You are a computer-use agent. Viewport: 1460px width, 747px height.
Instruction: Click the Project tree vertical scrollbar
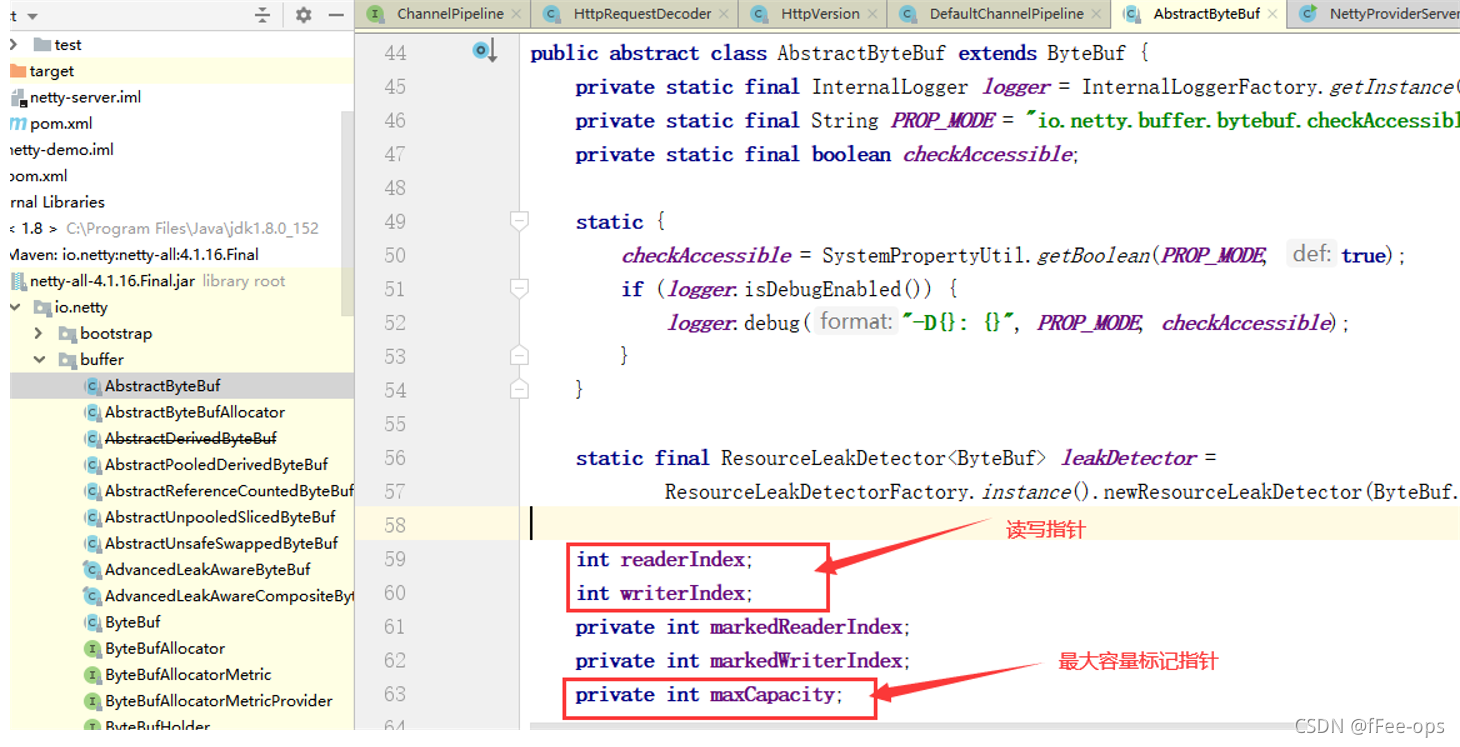347,213
